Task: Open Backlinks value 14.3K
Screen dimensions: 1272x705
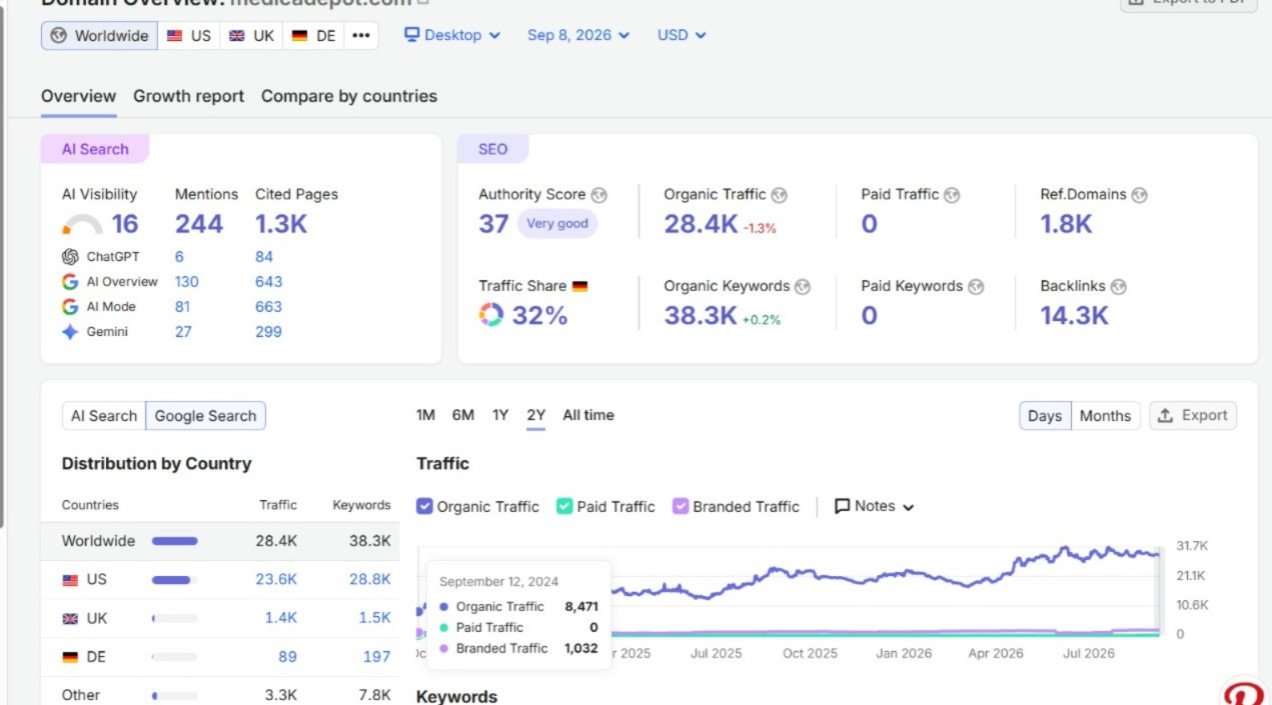Action: click(1074, 315)
